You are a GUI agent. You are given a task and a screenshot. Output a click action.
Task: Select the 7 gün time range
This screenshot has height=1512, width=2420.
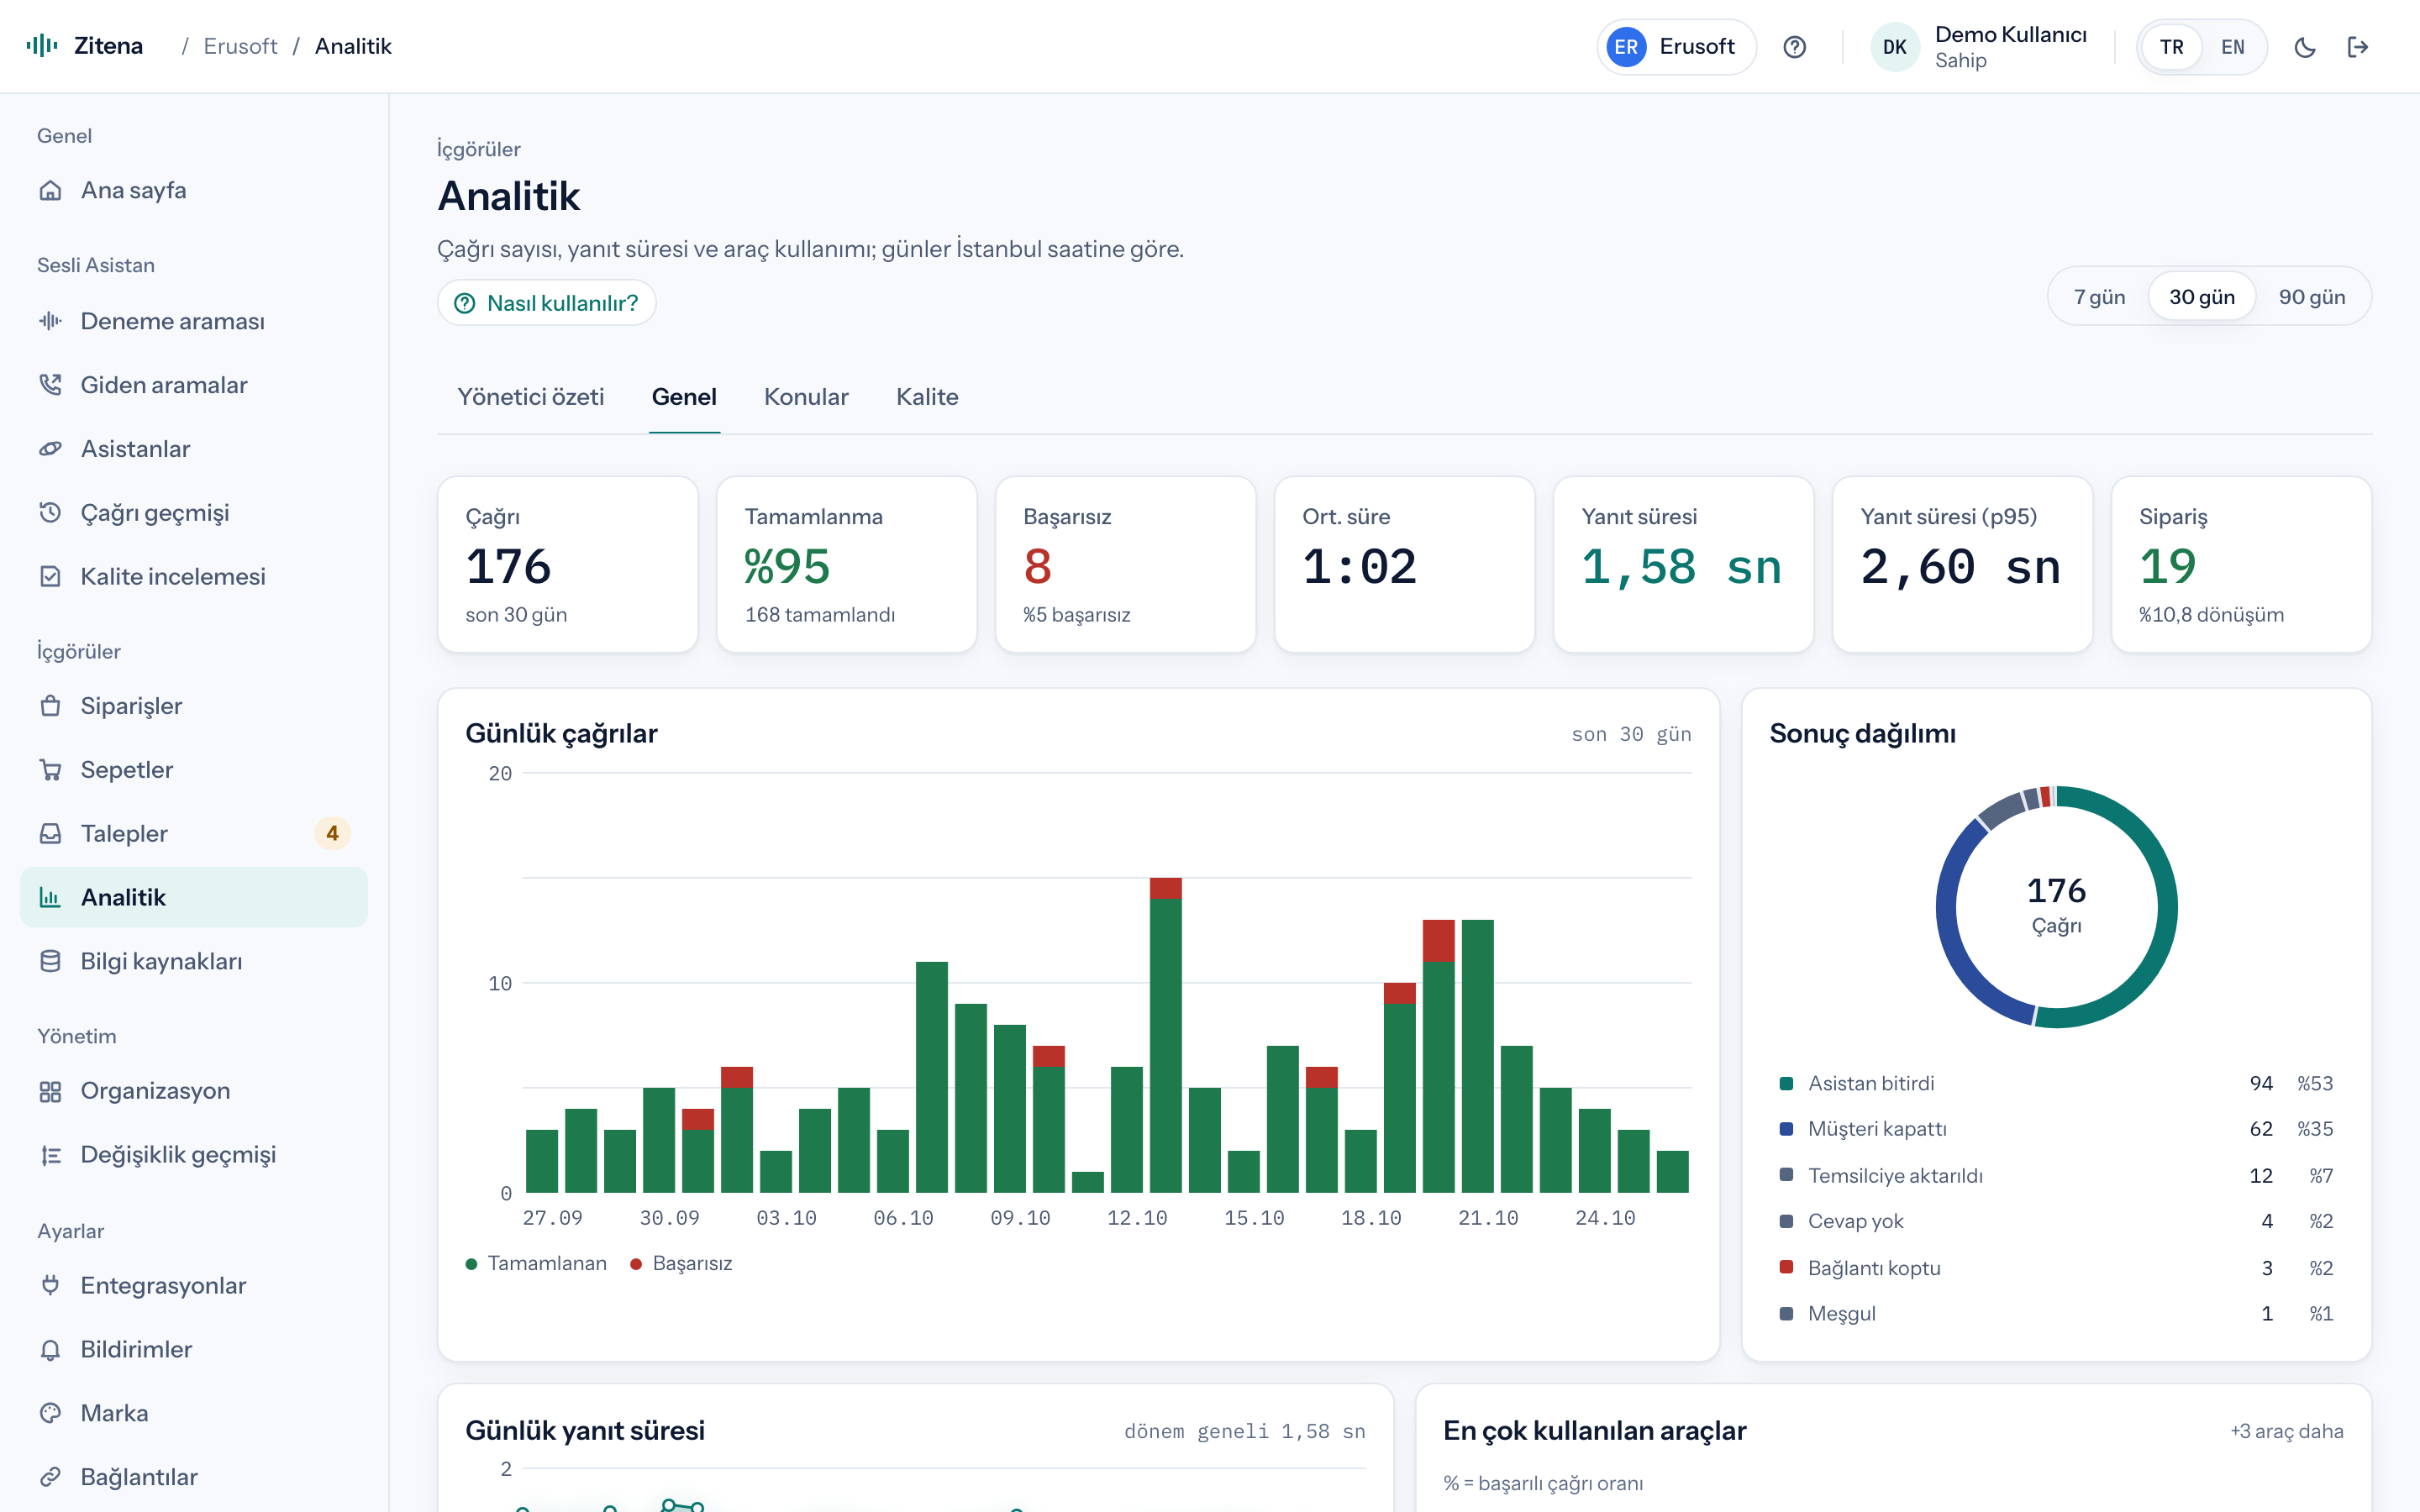tap(2099, 297)
